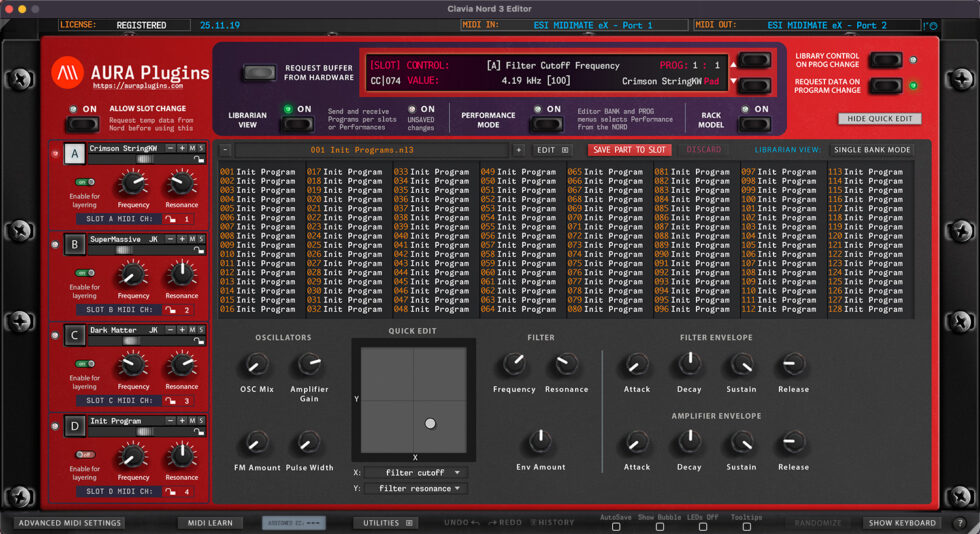Enable the AutoSave checkbox
Viewport: 980px width, 534px height.
pos(616,526)
